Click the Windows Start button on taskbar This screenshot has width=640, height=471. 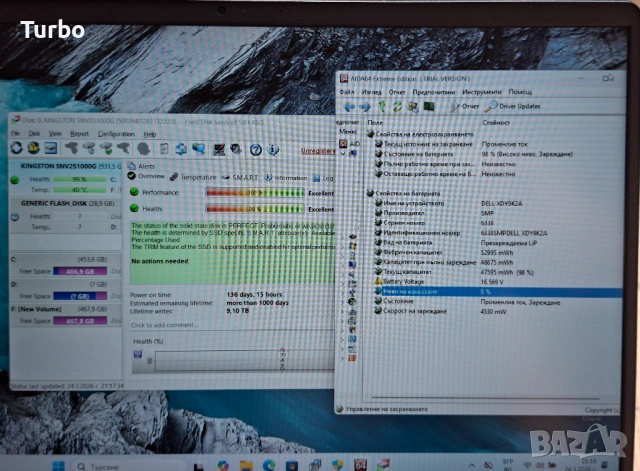click(x=58, y=466)
